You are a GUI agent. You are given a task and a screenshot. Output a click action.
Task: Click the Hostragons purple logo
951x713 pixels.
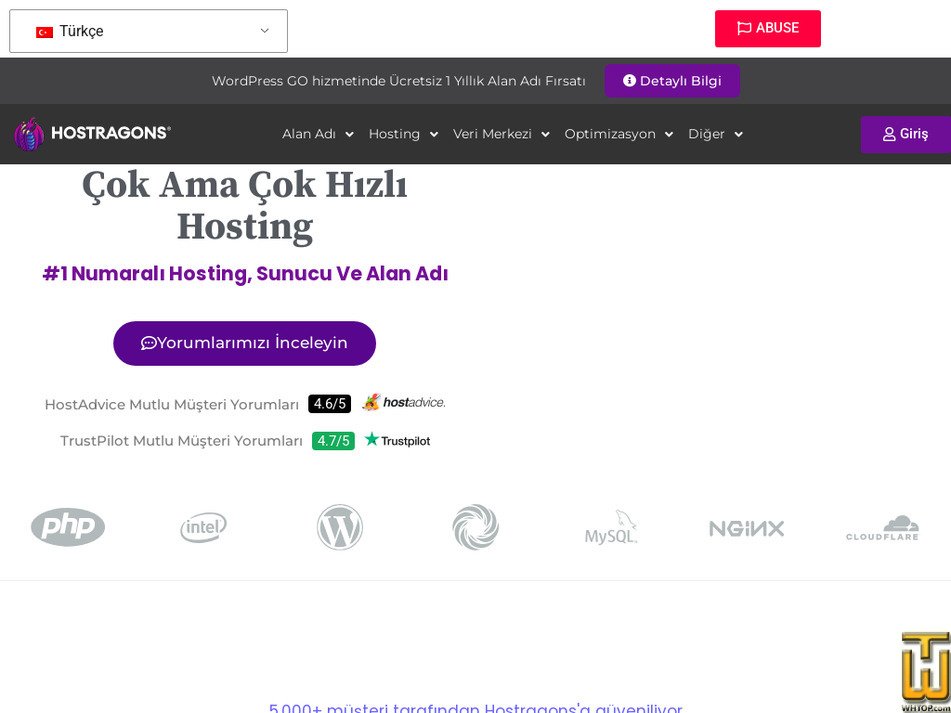click(29, 133)
